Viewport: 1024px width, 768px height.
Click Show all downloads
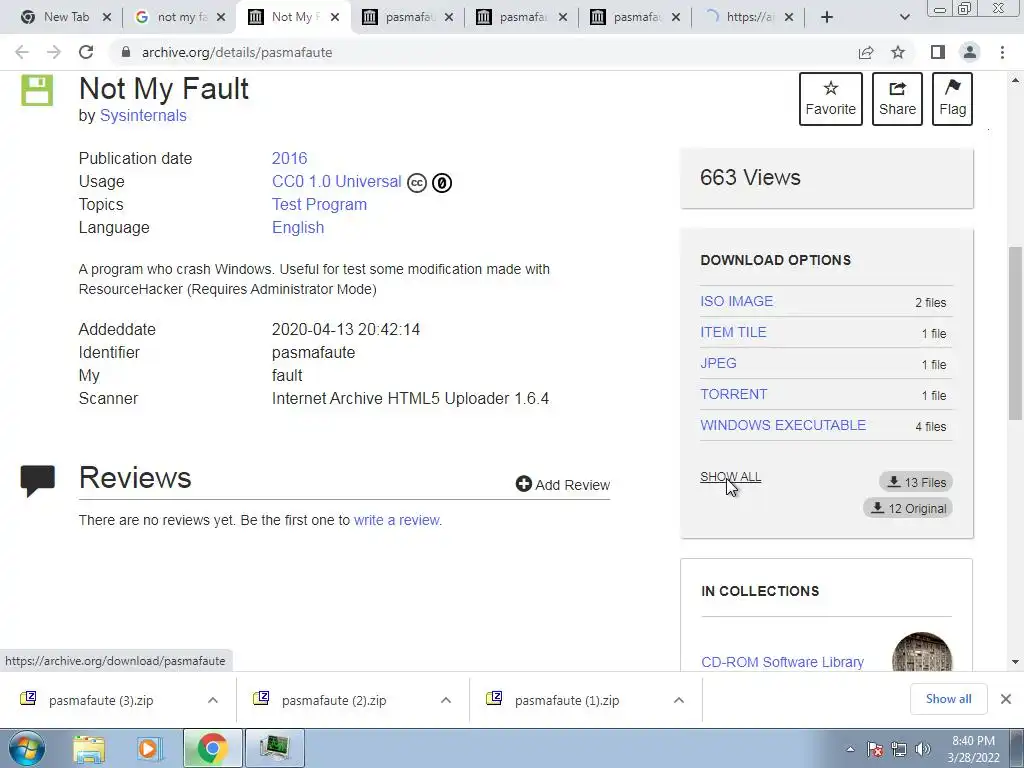coord(948,699)
